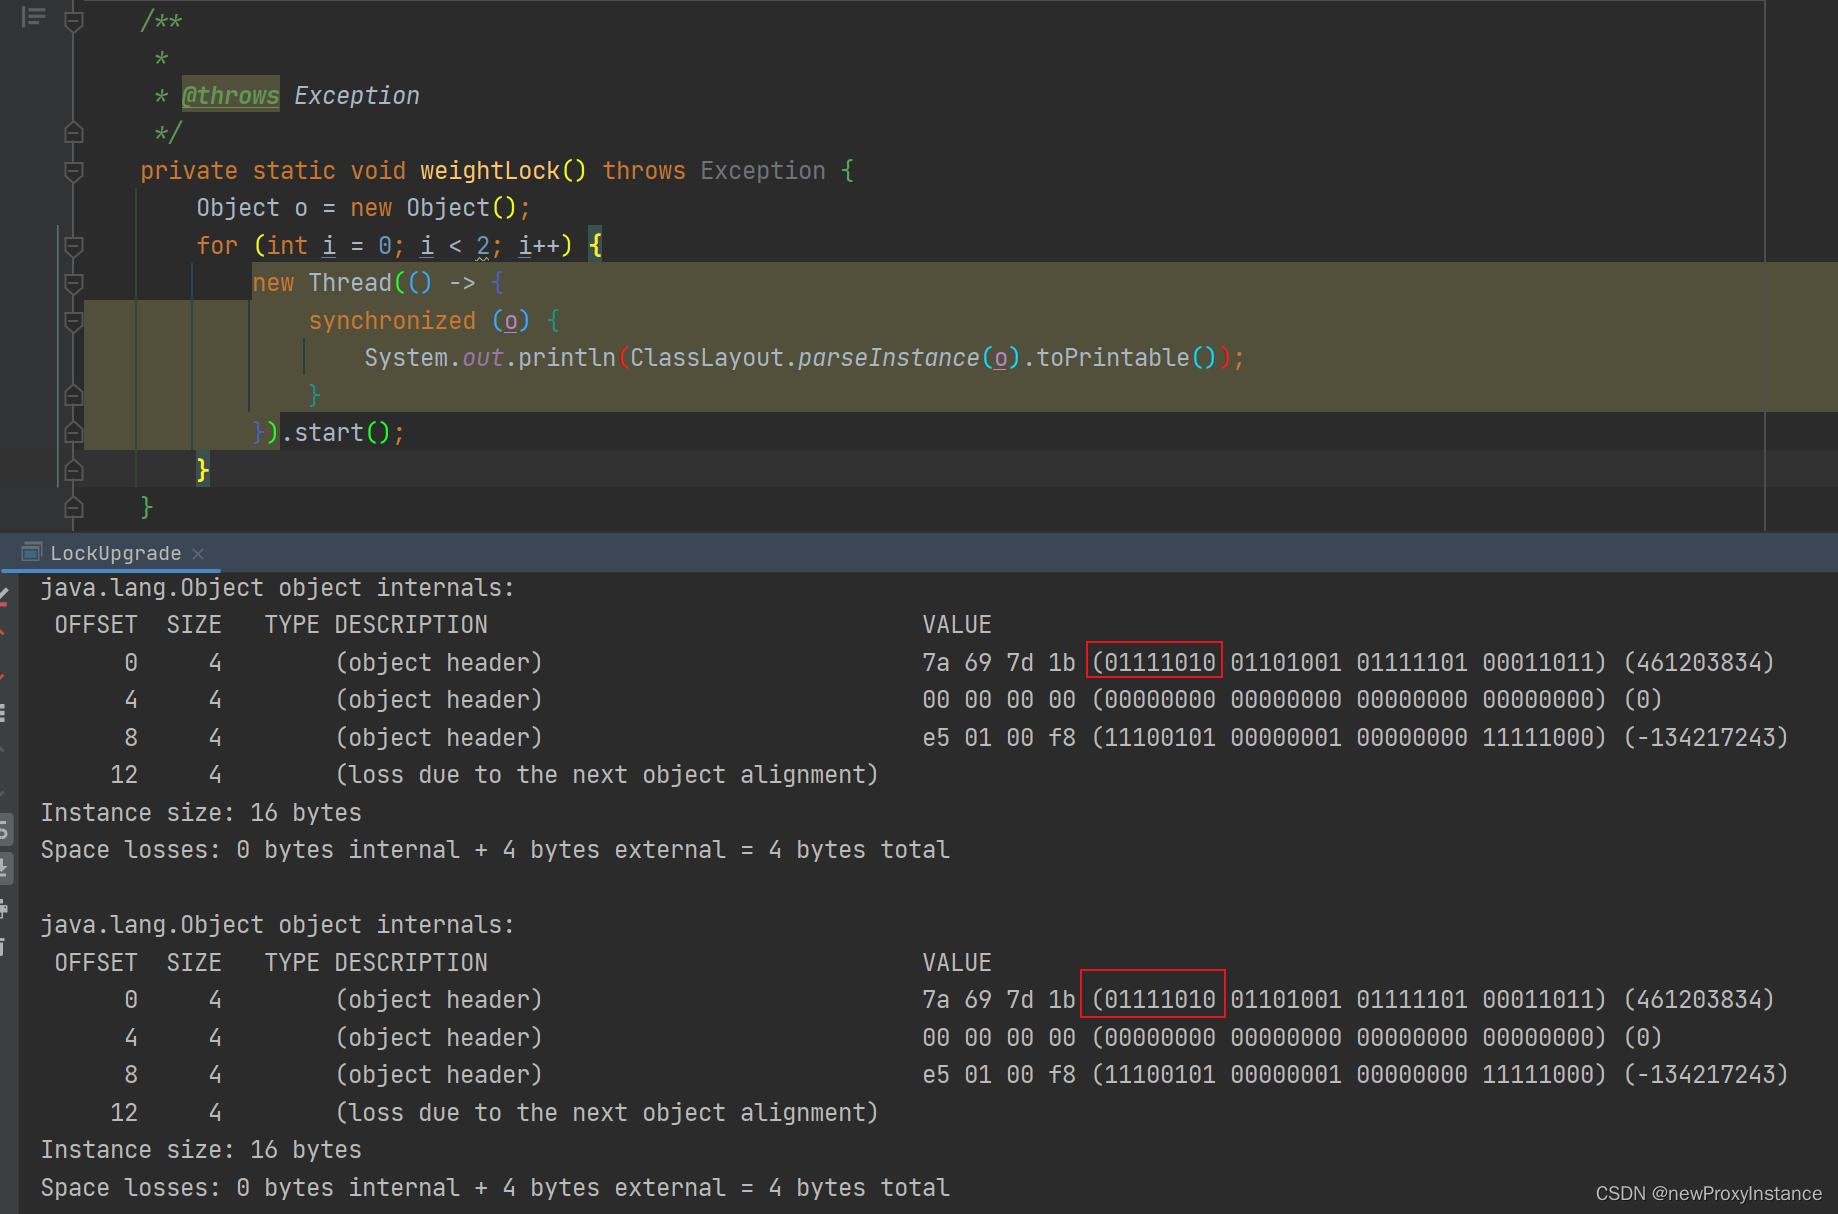Click the fold end marker beside .start() line

point(73,433)
